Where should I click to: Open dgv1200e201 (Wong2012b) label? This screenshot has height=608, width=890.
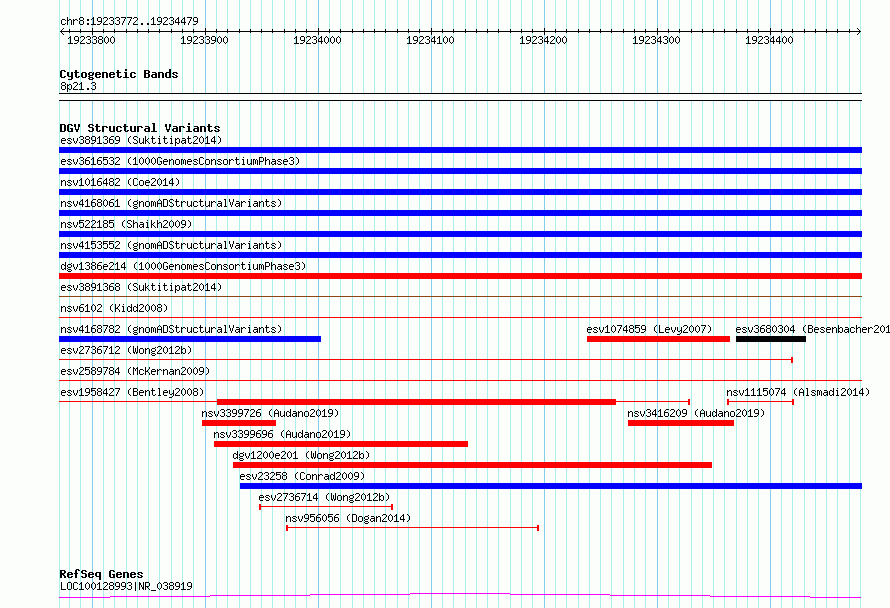coord(301,455)
